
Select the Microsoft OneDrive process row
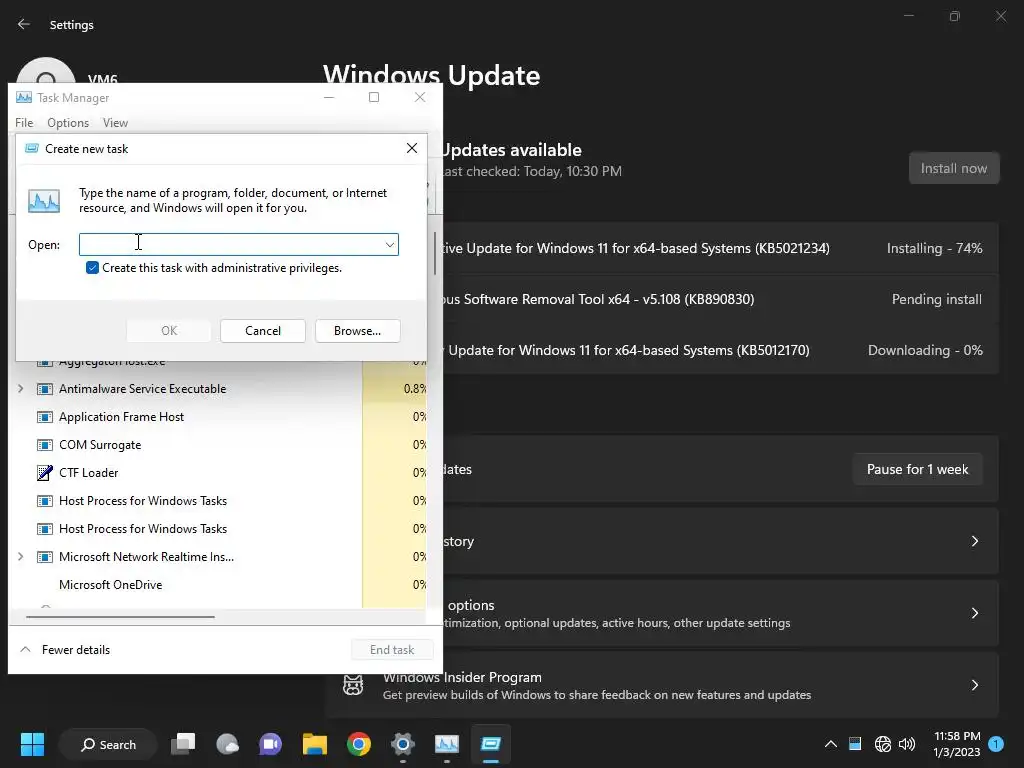click(217, 584)
